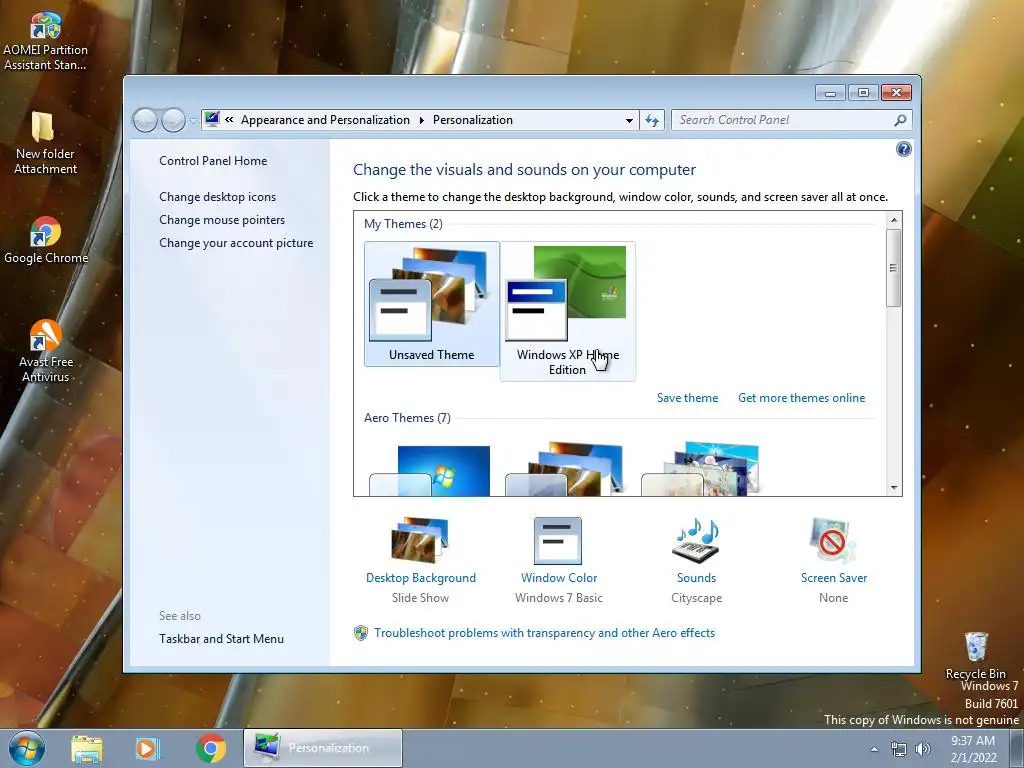Open the Desktop Background settings icon
The image size is (1024, 768).
point(420,540)
